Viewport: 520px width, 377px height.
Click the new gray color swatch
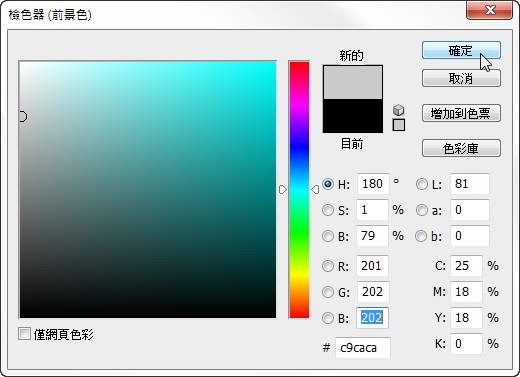coord(353,82)
